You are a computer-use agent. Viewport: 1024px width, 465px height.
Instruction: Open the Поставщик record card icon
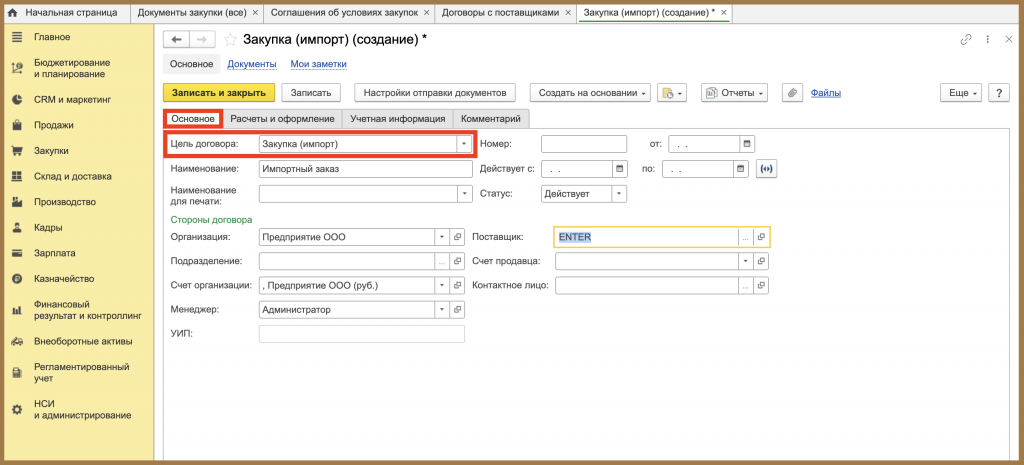pos(761,238)
